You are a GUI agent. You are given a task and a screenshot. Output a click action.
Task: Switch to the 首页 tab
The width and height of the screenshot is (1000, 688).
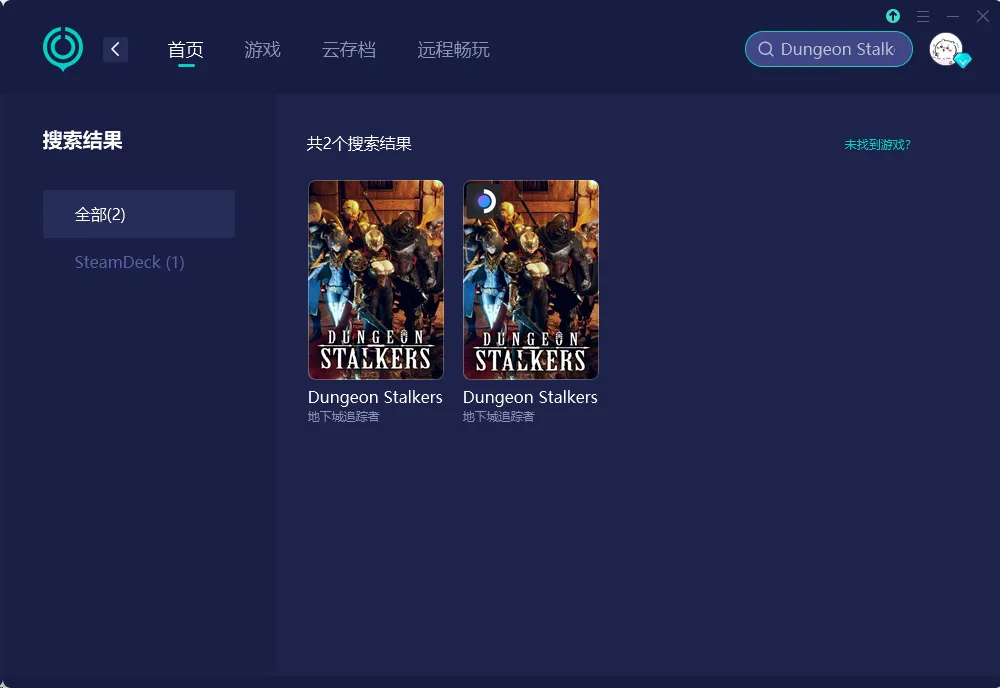(x=186, y=50)
